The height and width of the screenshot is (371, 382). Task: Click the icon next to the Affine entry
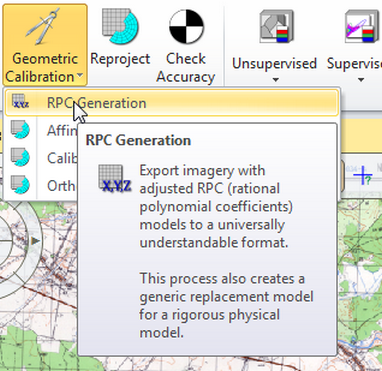(x=20, y=129)
